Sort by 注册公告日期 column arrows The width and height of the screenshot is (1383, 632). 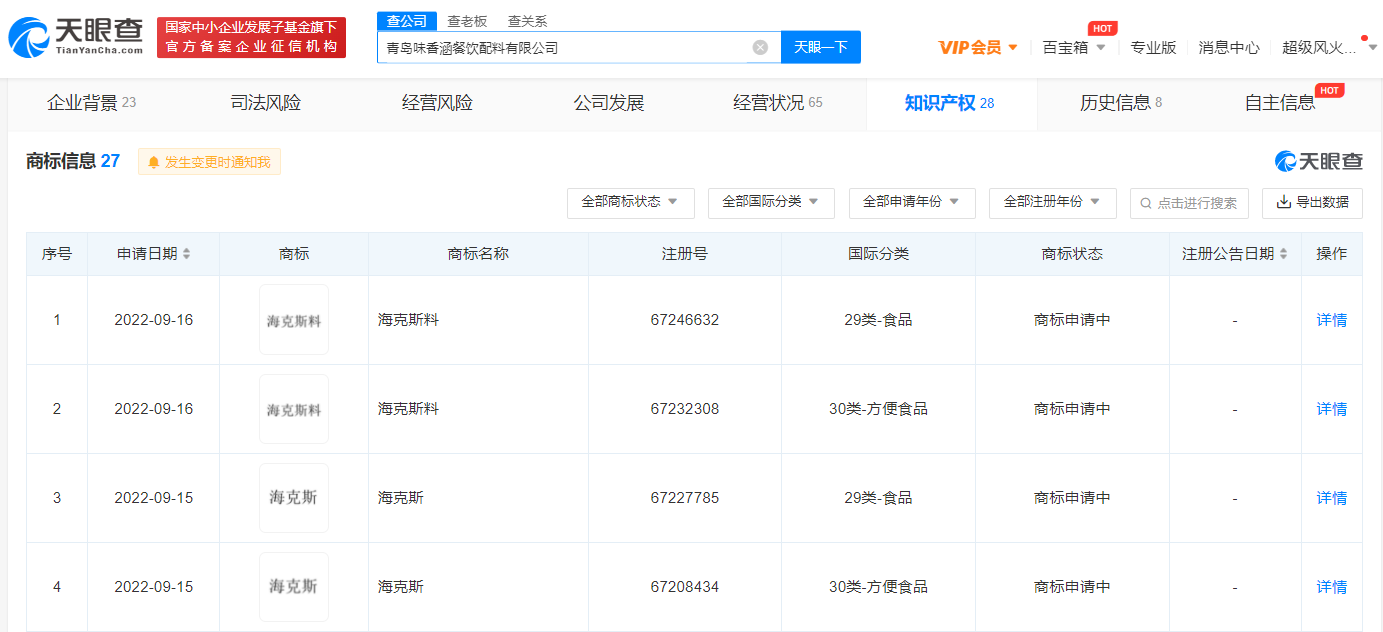(x=1283, y=254)
